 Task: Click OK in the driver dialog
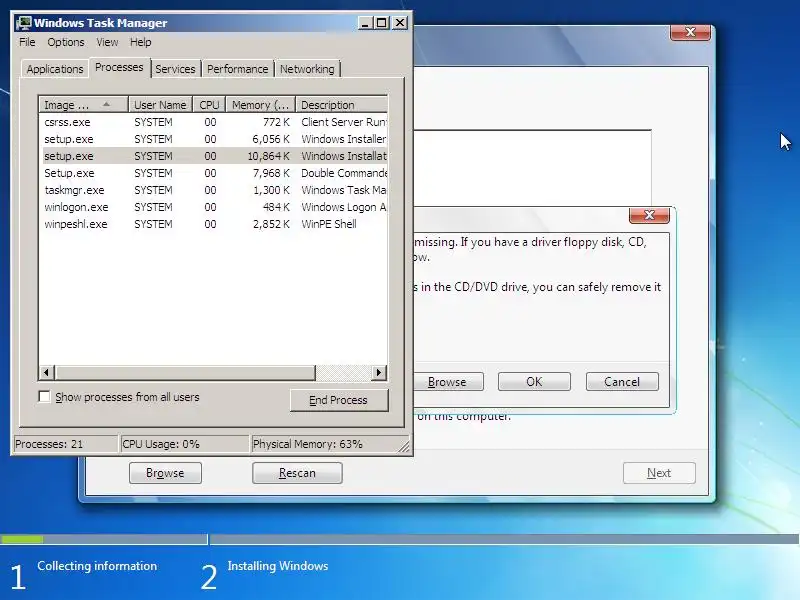pos(534,382)
